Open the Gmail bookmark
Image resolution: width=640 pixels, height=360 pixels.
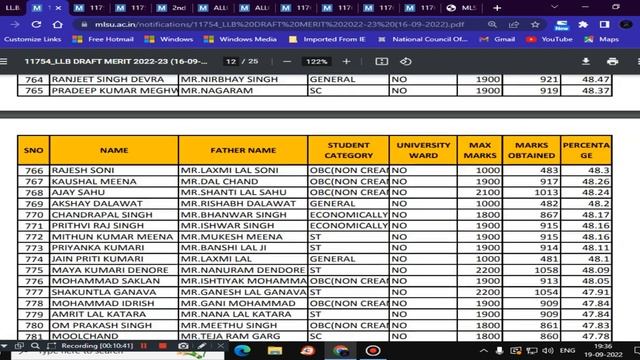point(497,39)
